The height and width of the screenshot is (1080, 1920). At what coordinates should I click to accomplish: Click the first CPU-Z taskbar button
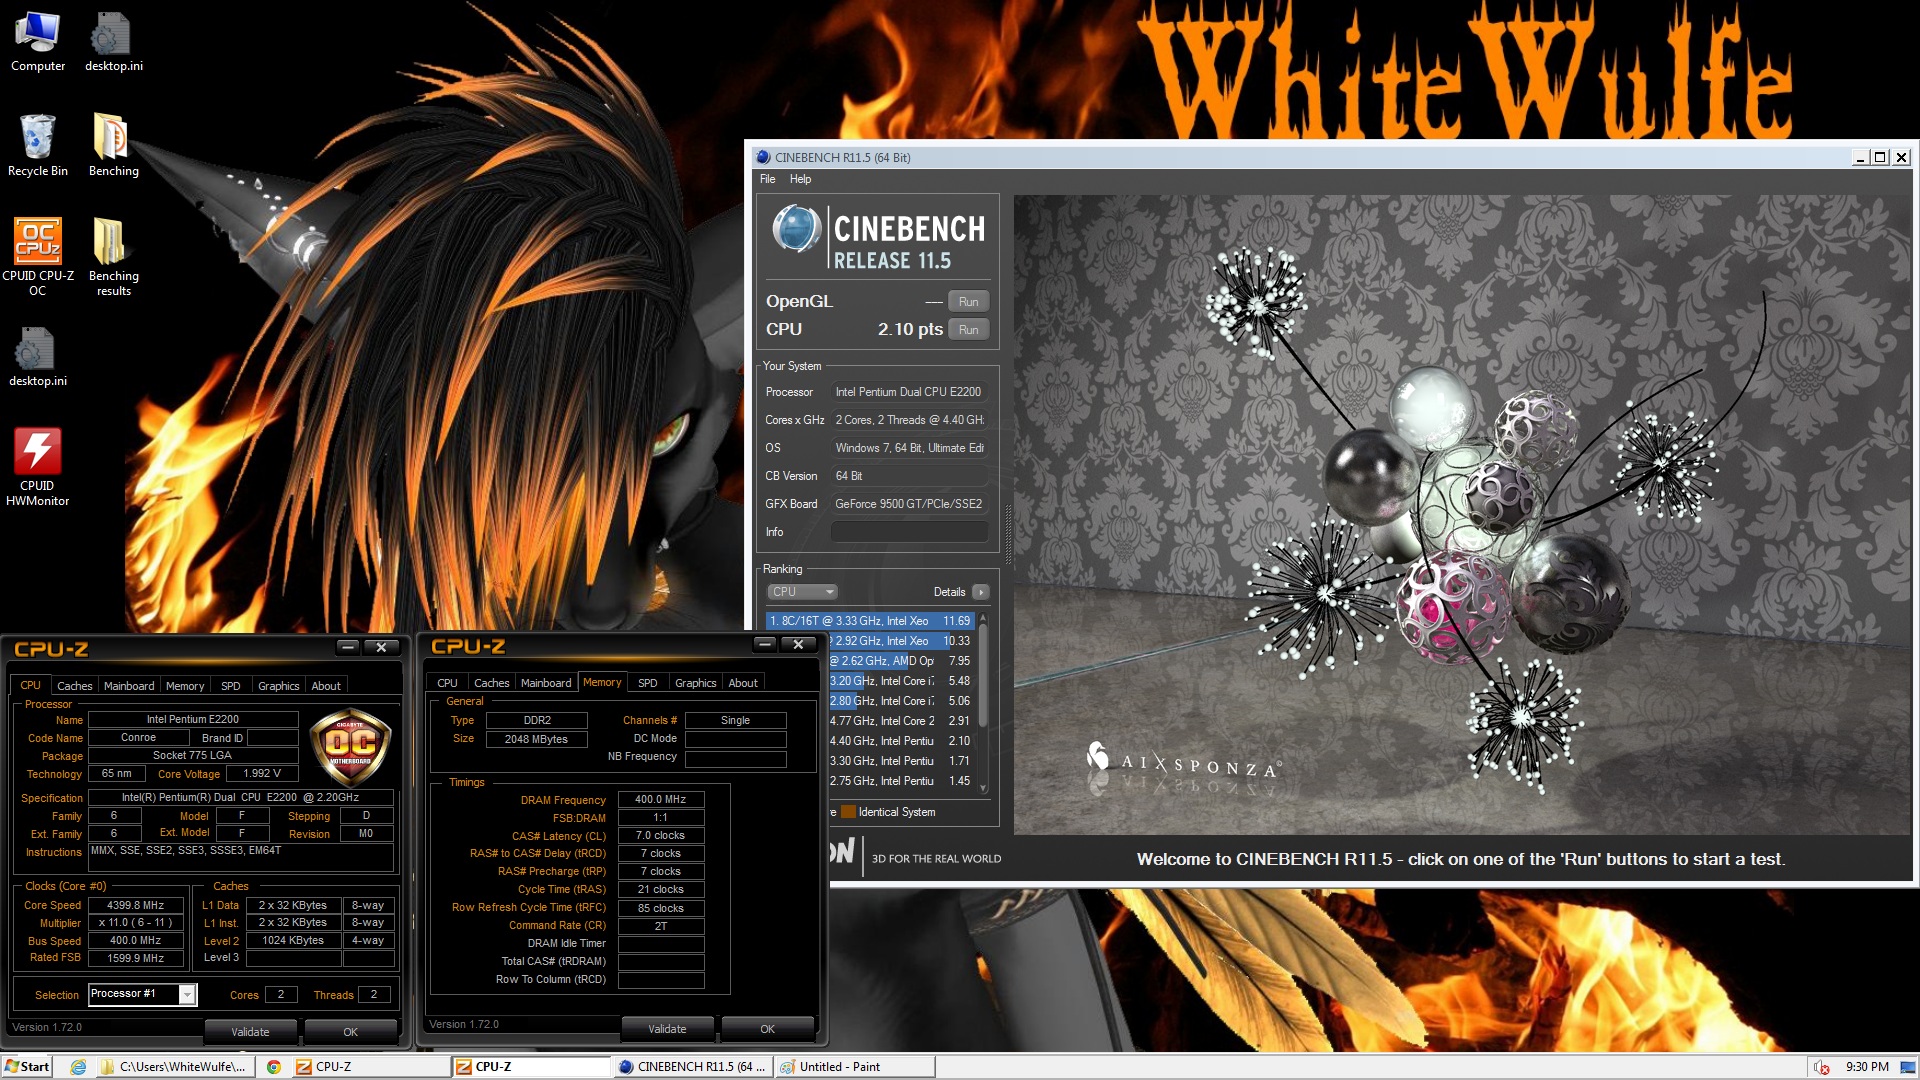[x=369, y=1067]
